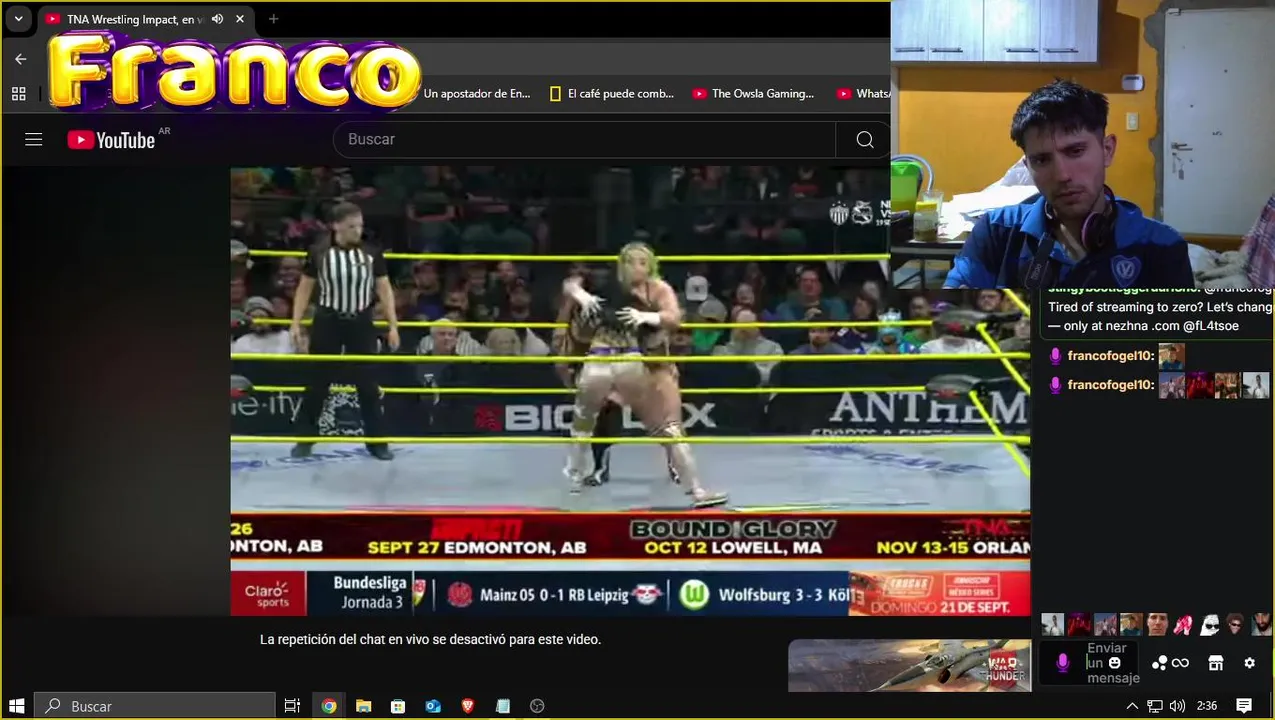
Task: Click the wrestling video player
Action: [x=630, y=391]
